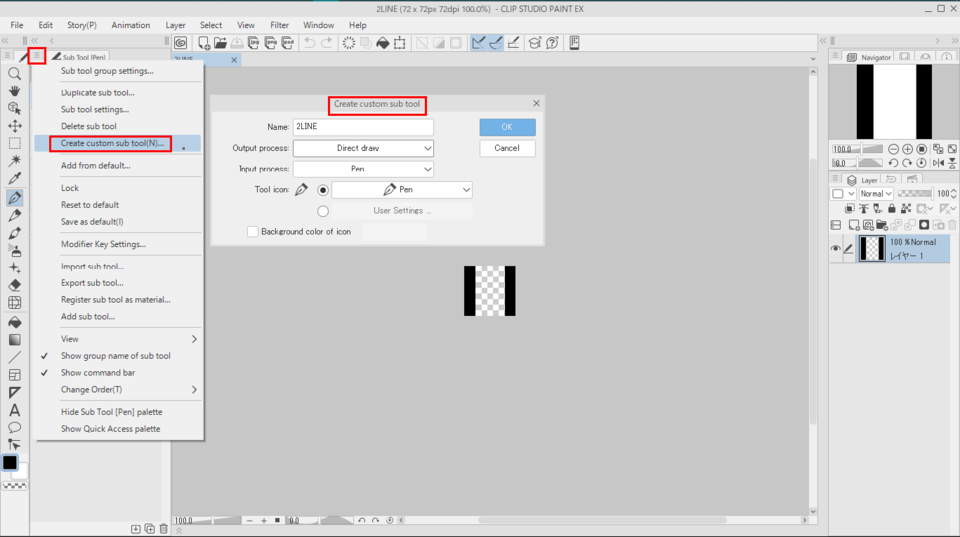
Task: Adjust the layer opacity stepper arrows
Action: pos(953,193)
